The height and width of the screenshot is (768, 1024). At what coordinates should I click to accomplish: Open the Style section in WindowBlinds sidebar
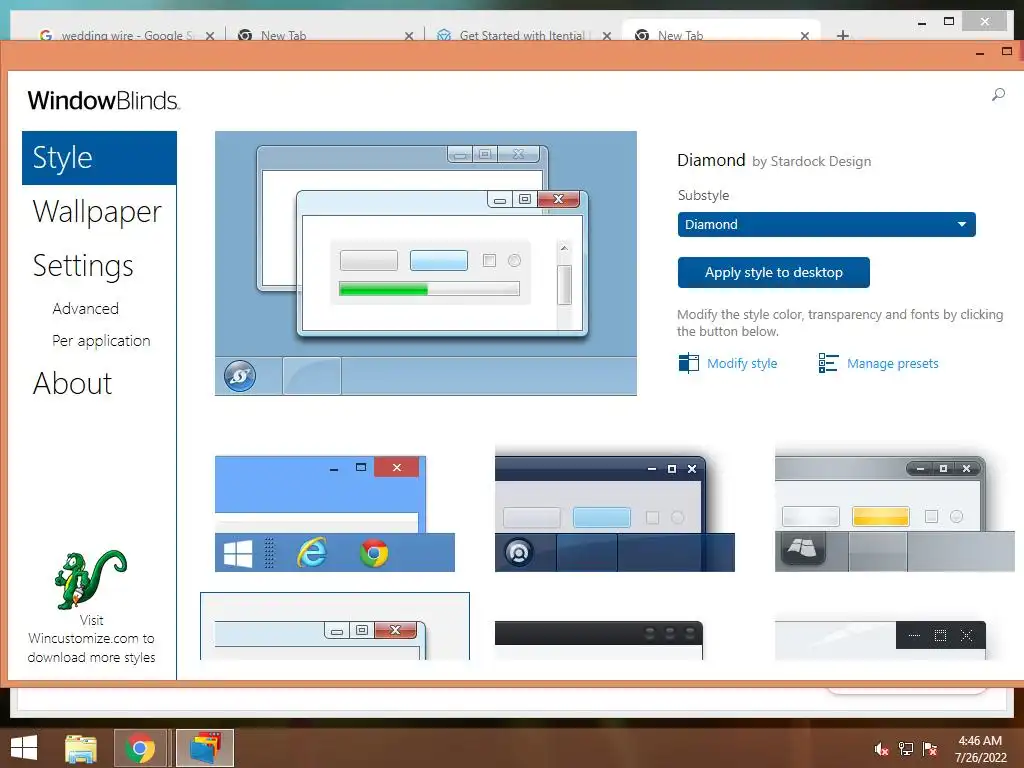click(x=99, y=158)
